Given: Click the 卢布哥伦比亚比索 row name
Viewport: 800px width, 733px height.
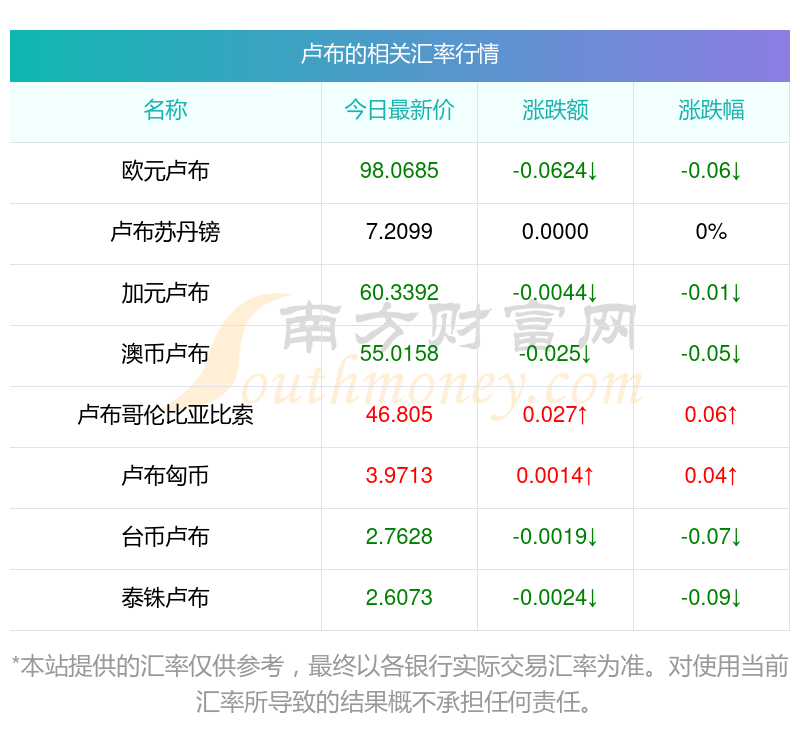Looking at the screenshot, I should 165,415.
